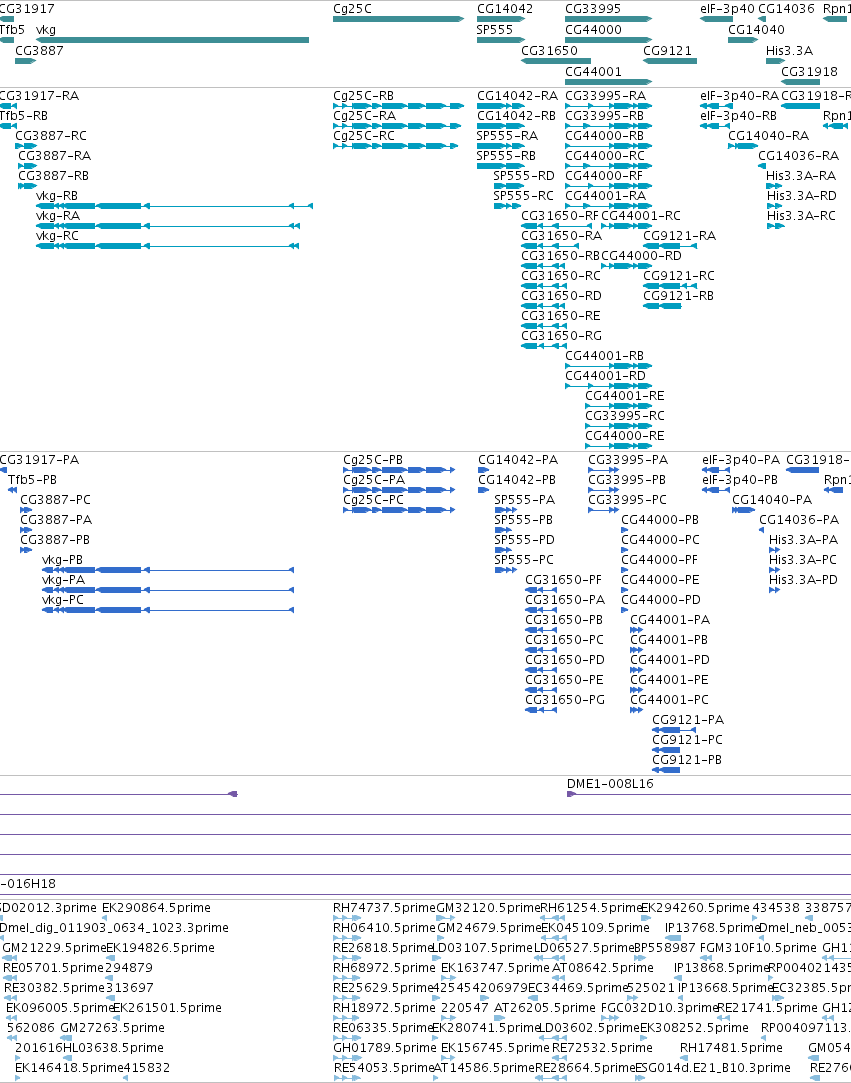851x1083 pixels.
Task: Click the CG3887 gene label
Action: point(39,50)
